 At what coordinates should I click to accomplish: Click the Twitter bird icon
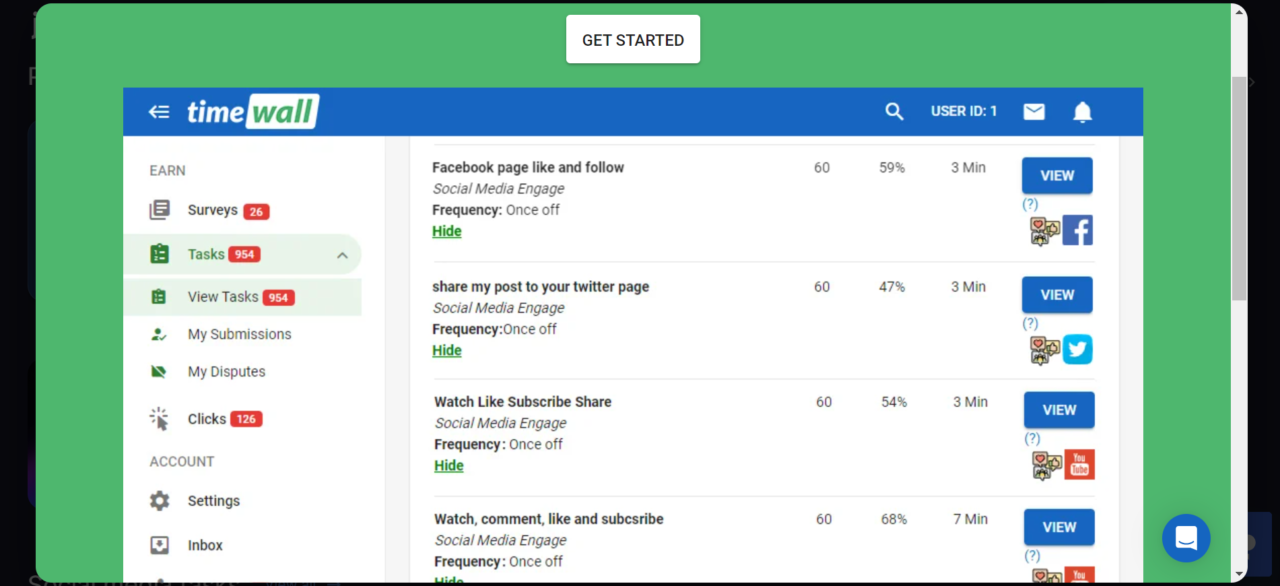pos(1077,349)
